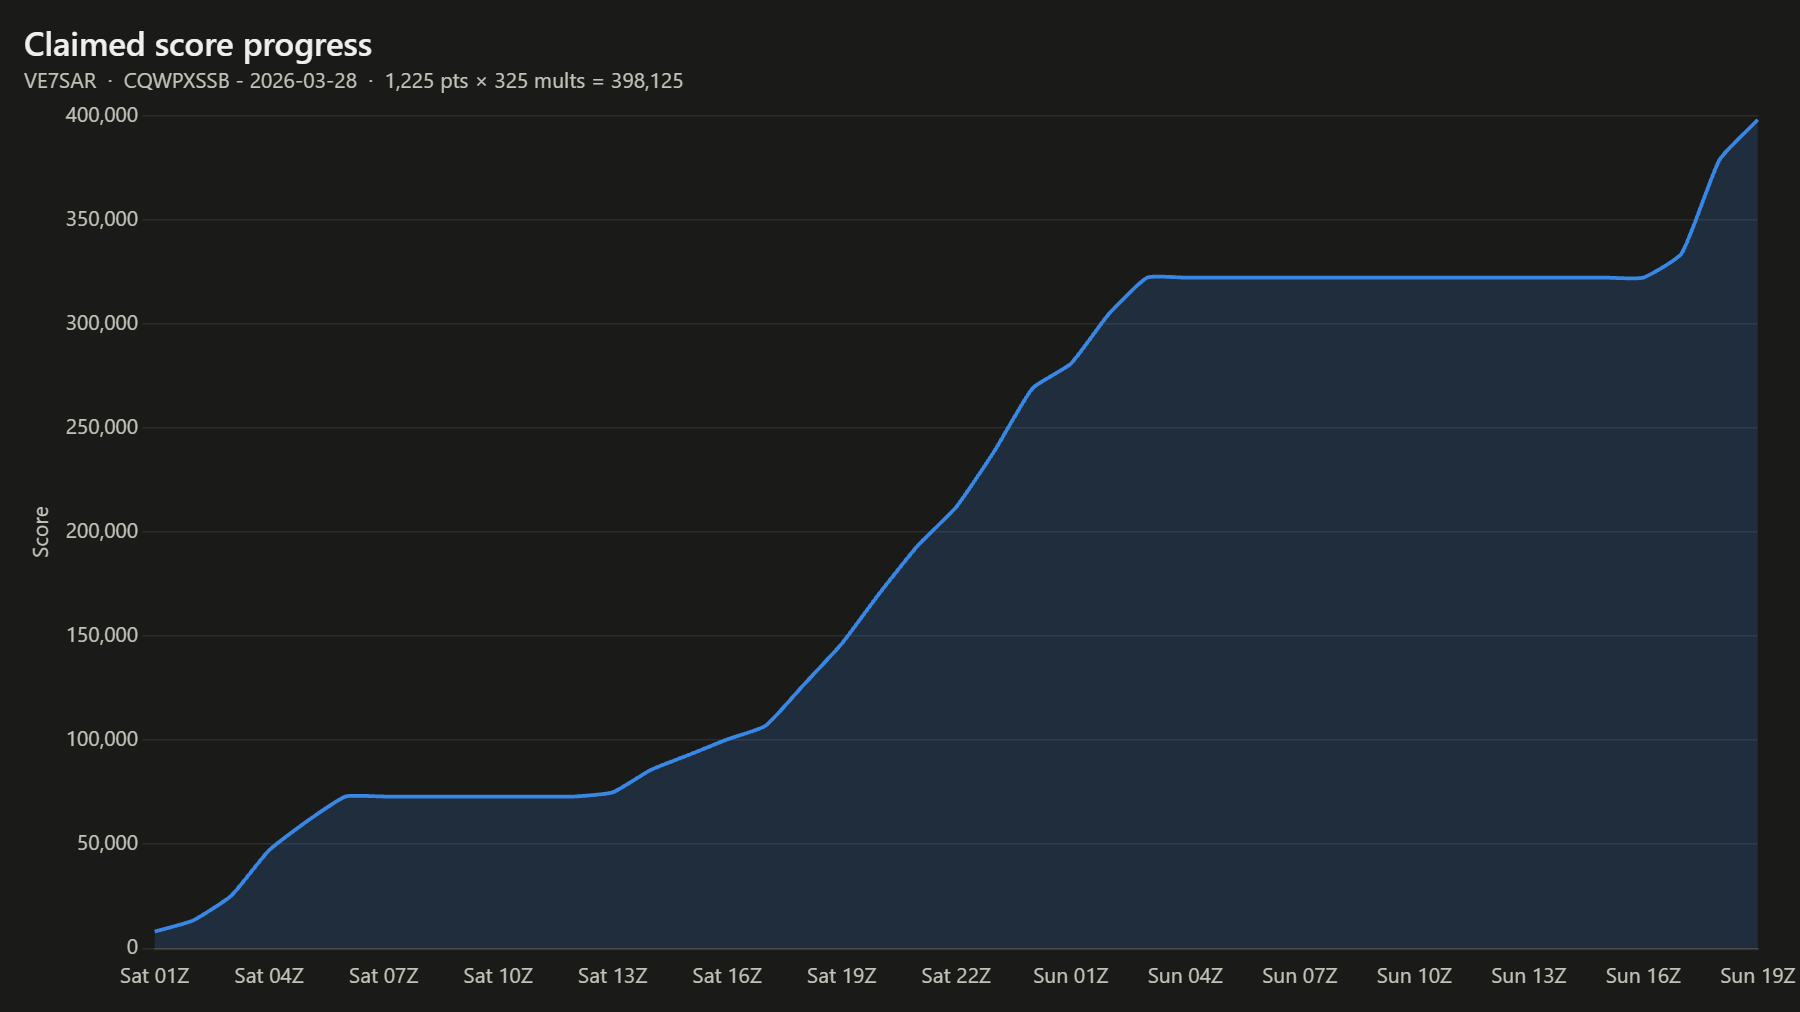Click the 'Sun 07Z' x-axis label
Viewport: 1800px width, 1012px height.
1300,976
